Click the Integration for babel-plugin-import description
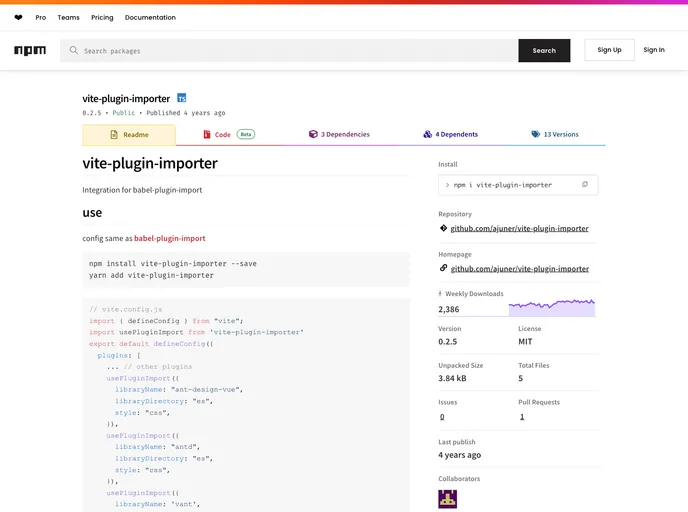 pyautogui.click(x=142, y=190)
